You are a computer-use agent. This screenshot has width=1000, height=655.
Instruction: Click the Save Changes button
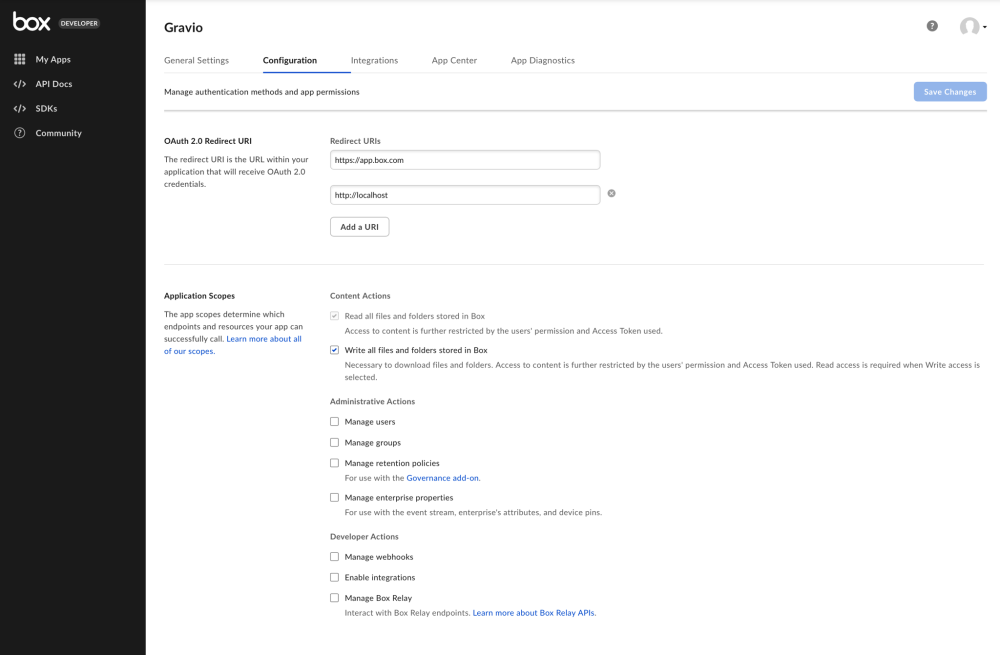949,91
